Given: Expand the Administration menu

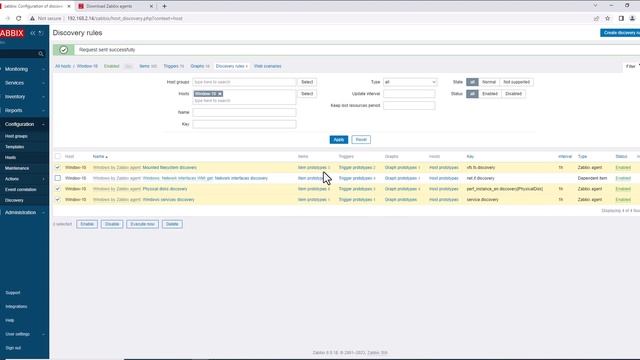Looking at the screenshot, I should click(x=24, y=213).
